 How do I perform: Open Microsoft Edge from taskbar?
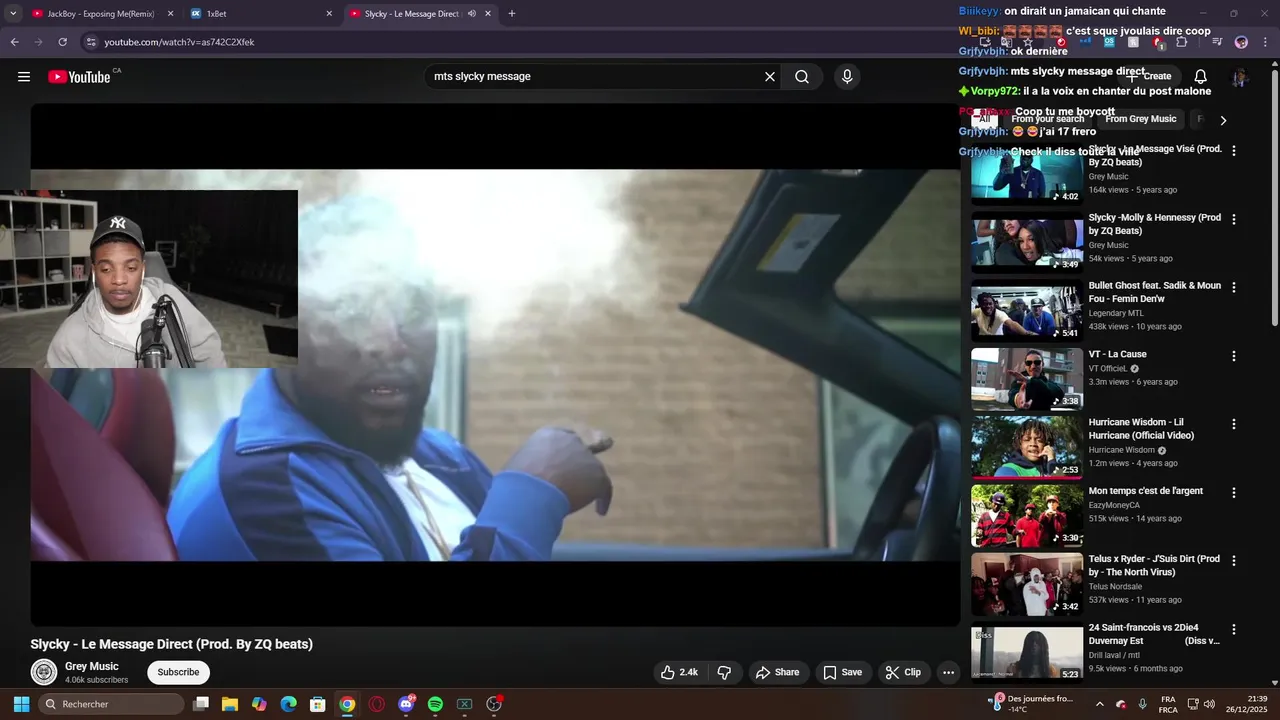click(288, 704)
